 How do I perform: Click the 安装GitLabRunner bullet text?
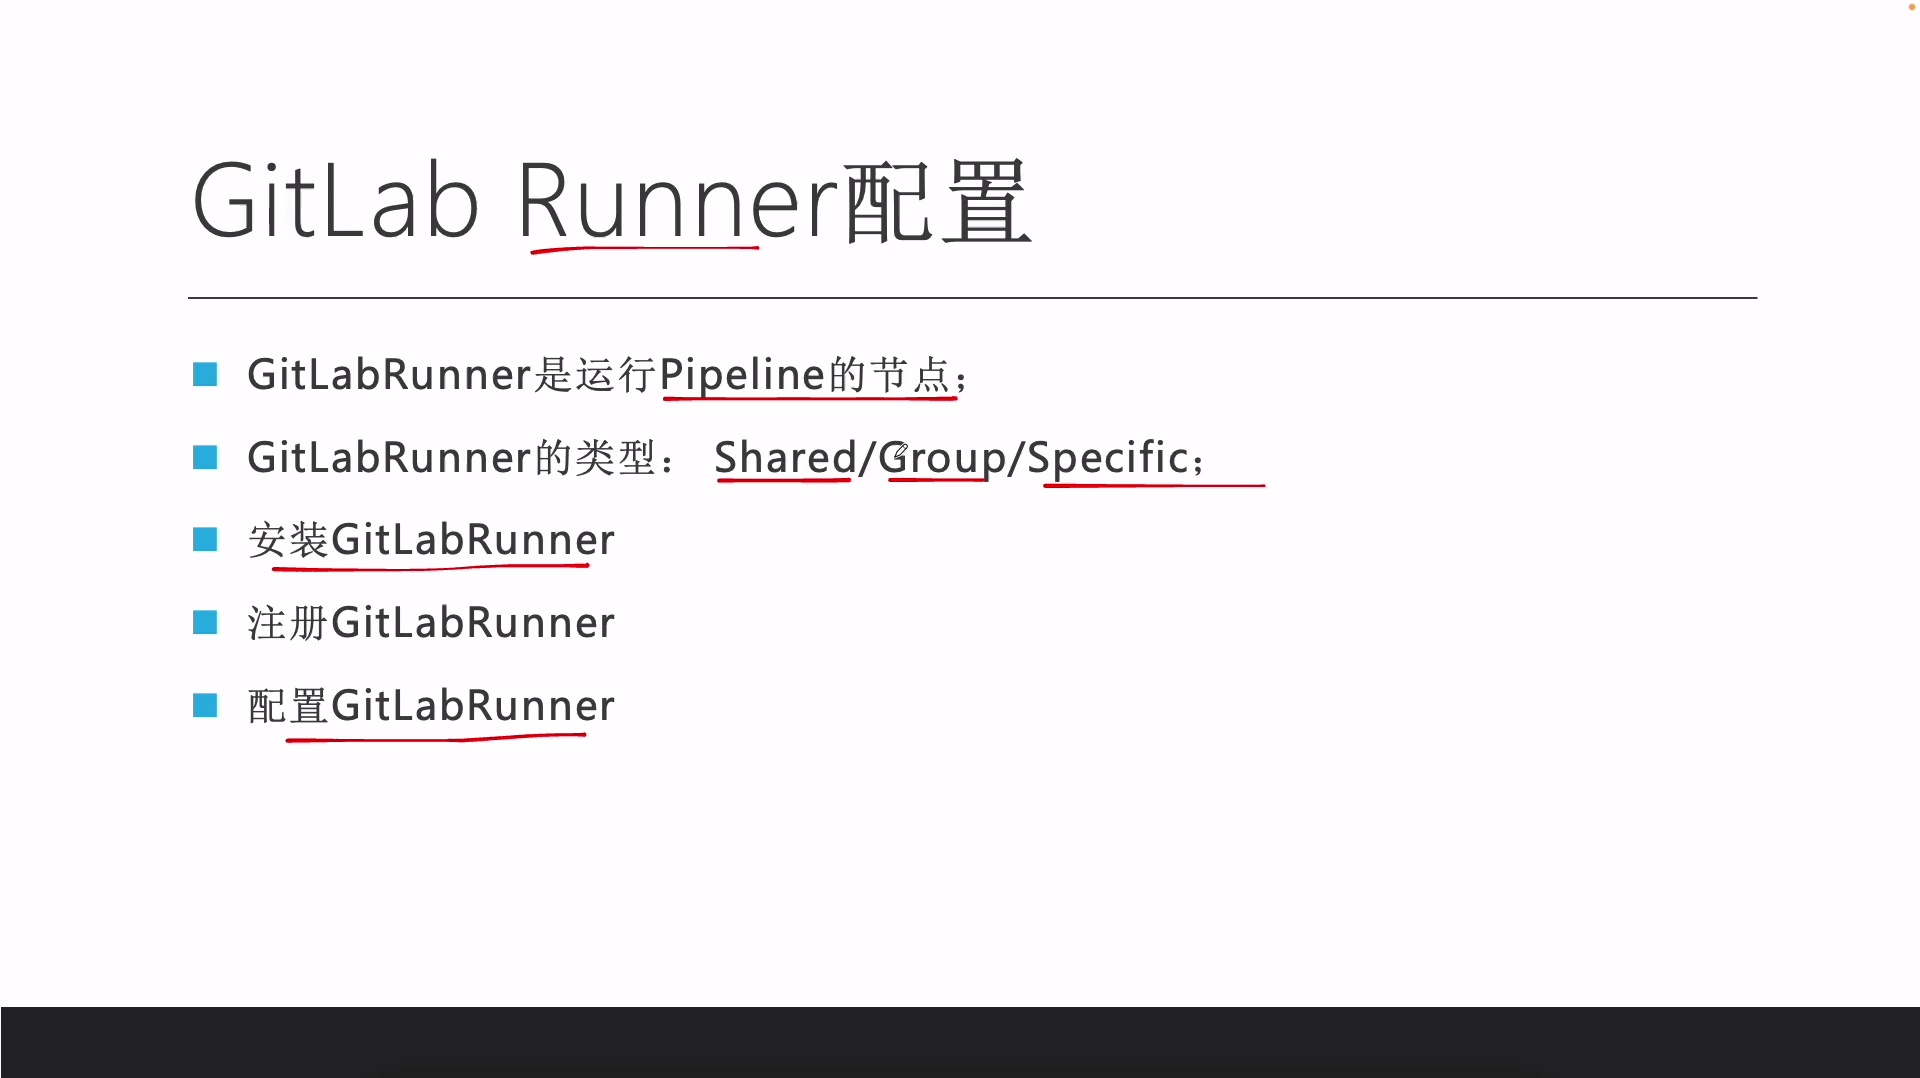click(431, 540)
